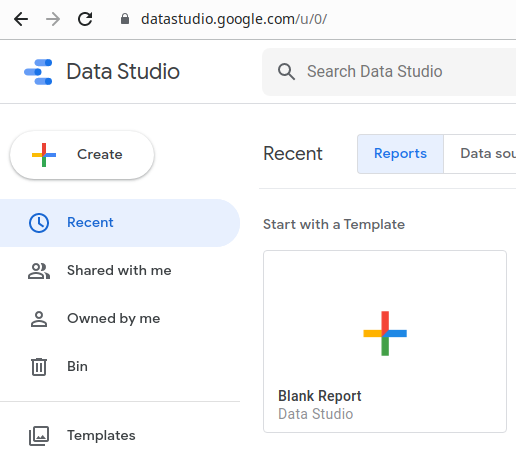
Task: Click the Recent heading text
Action: pos(293,154)
